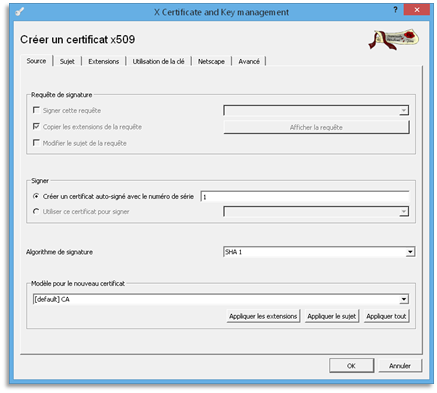This screenshot has height=393, width=437.
Task: Open the Extensions tab
Action: click(x=104, y=61)
